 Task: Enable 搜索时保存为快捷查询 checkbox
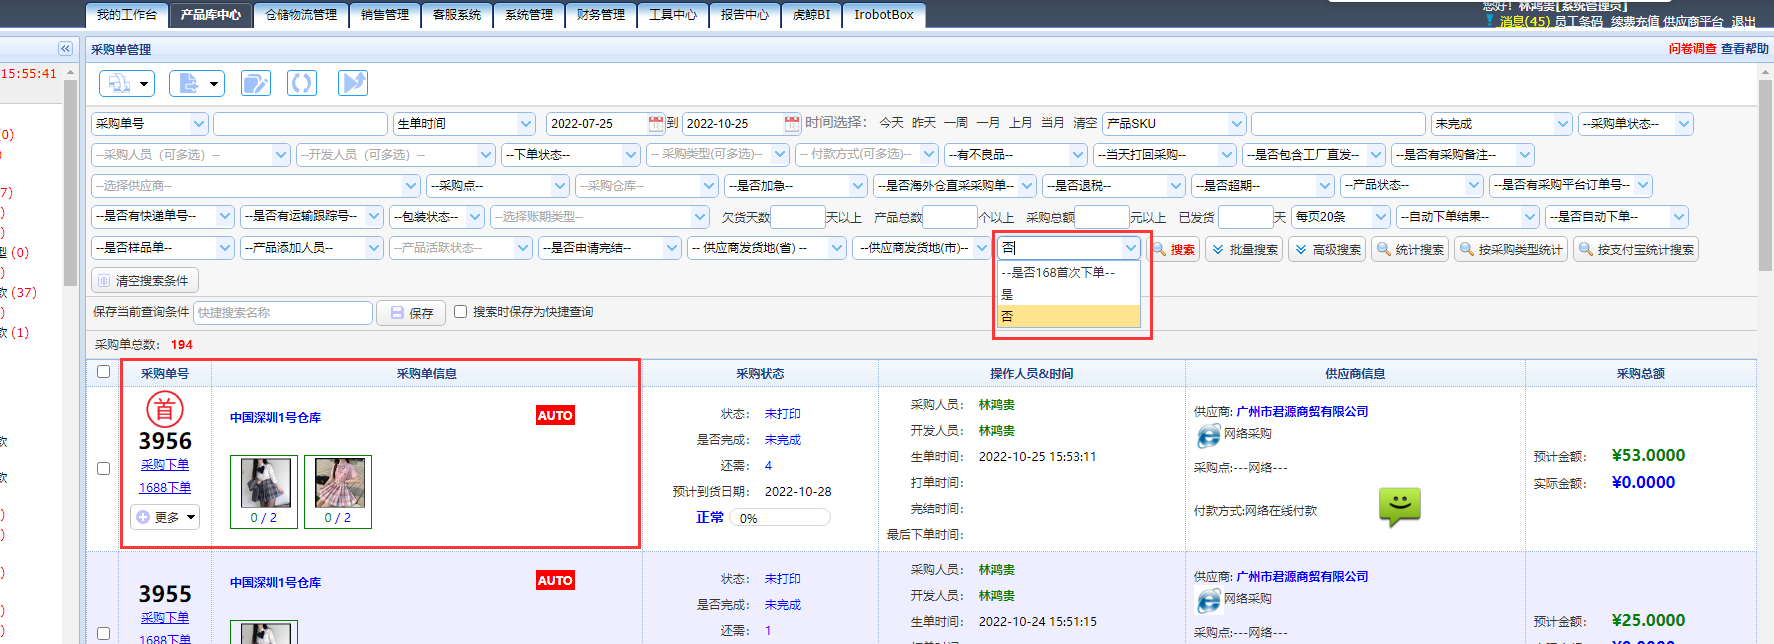pyautogui.click(x=461, y=312)
